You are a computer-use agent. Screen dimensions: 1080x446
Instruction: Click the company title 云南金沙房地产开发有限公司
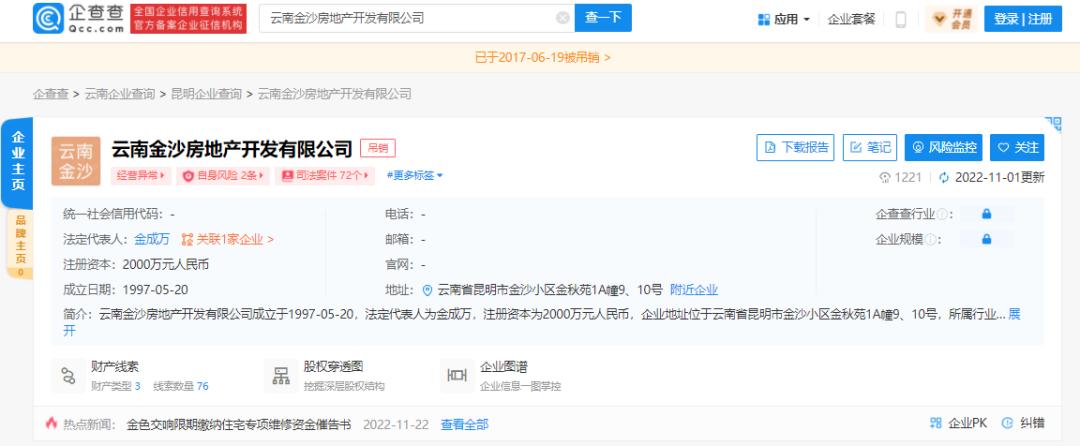[232, 149]
